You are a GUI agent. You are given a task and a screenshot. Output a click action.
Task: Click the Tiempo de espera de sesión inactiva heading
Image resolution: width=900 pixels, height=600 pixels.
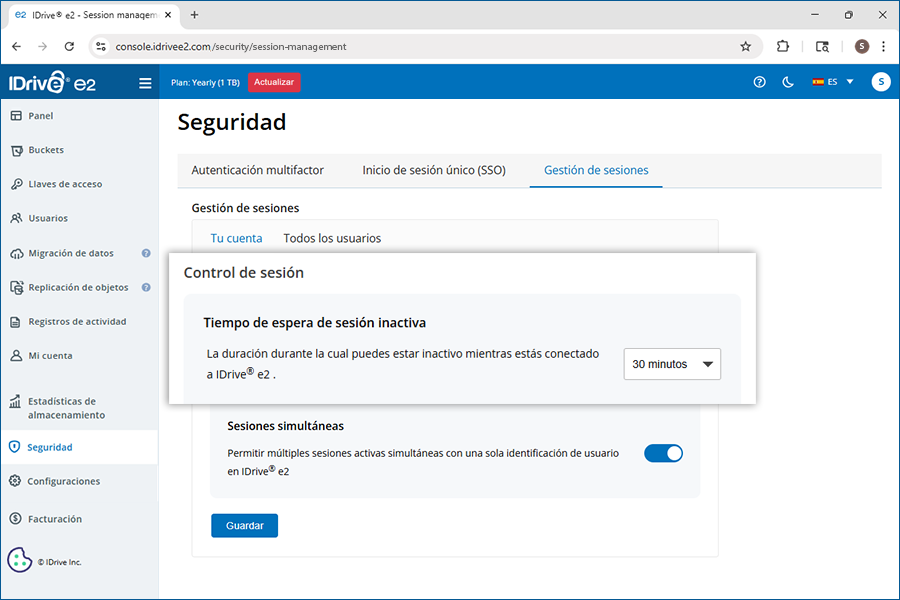(315, 323)
